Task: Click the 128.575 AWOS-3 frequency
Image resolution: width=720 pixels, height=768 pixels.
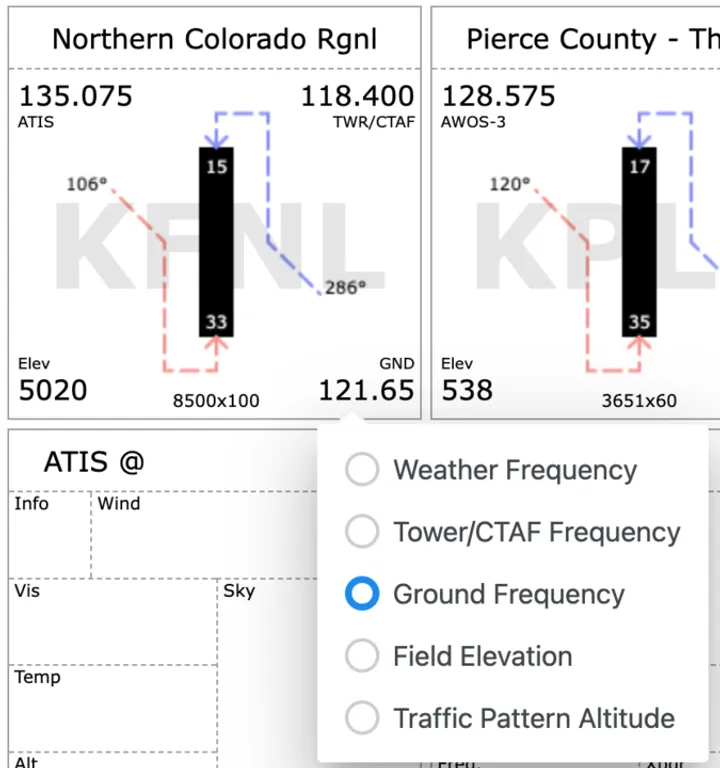Action: pyautogui.click(x=498, y=96)
